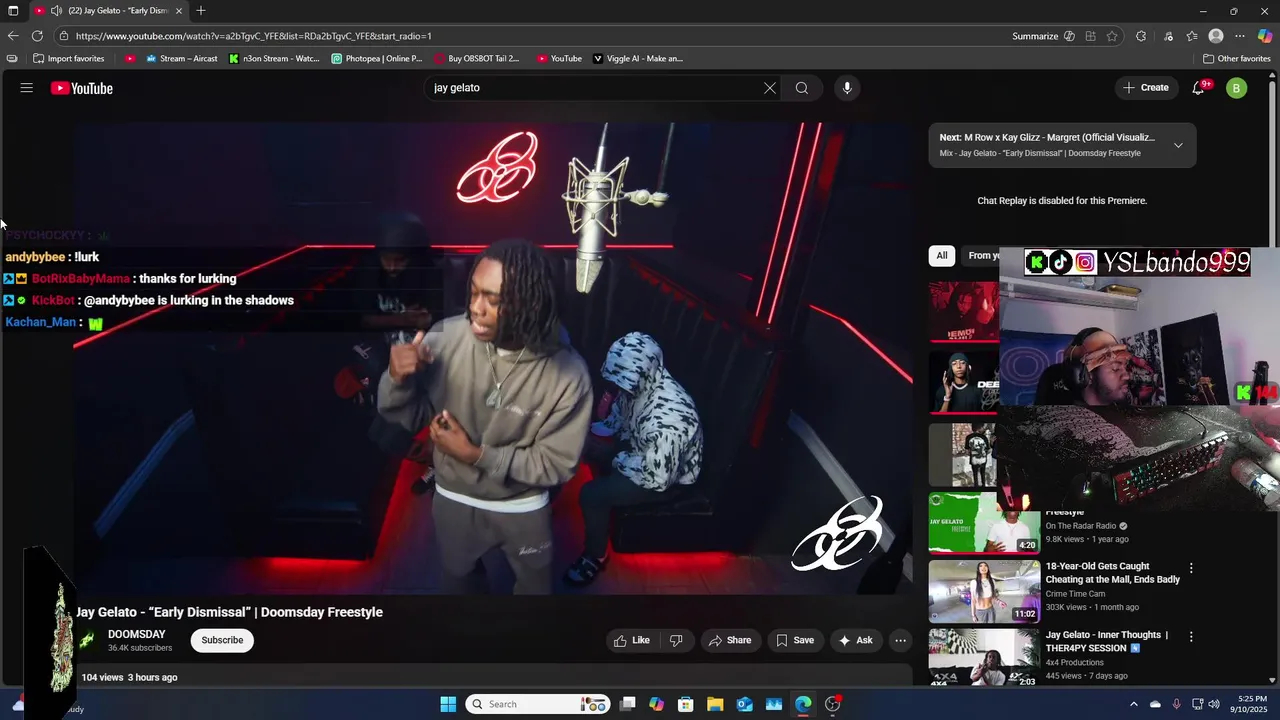Clear the search box with the X

770,88
